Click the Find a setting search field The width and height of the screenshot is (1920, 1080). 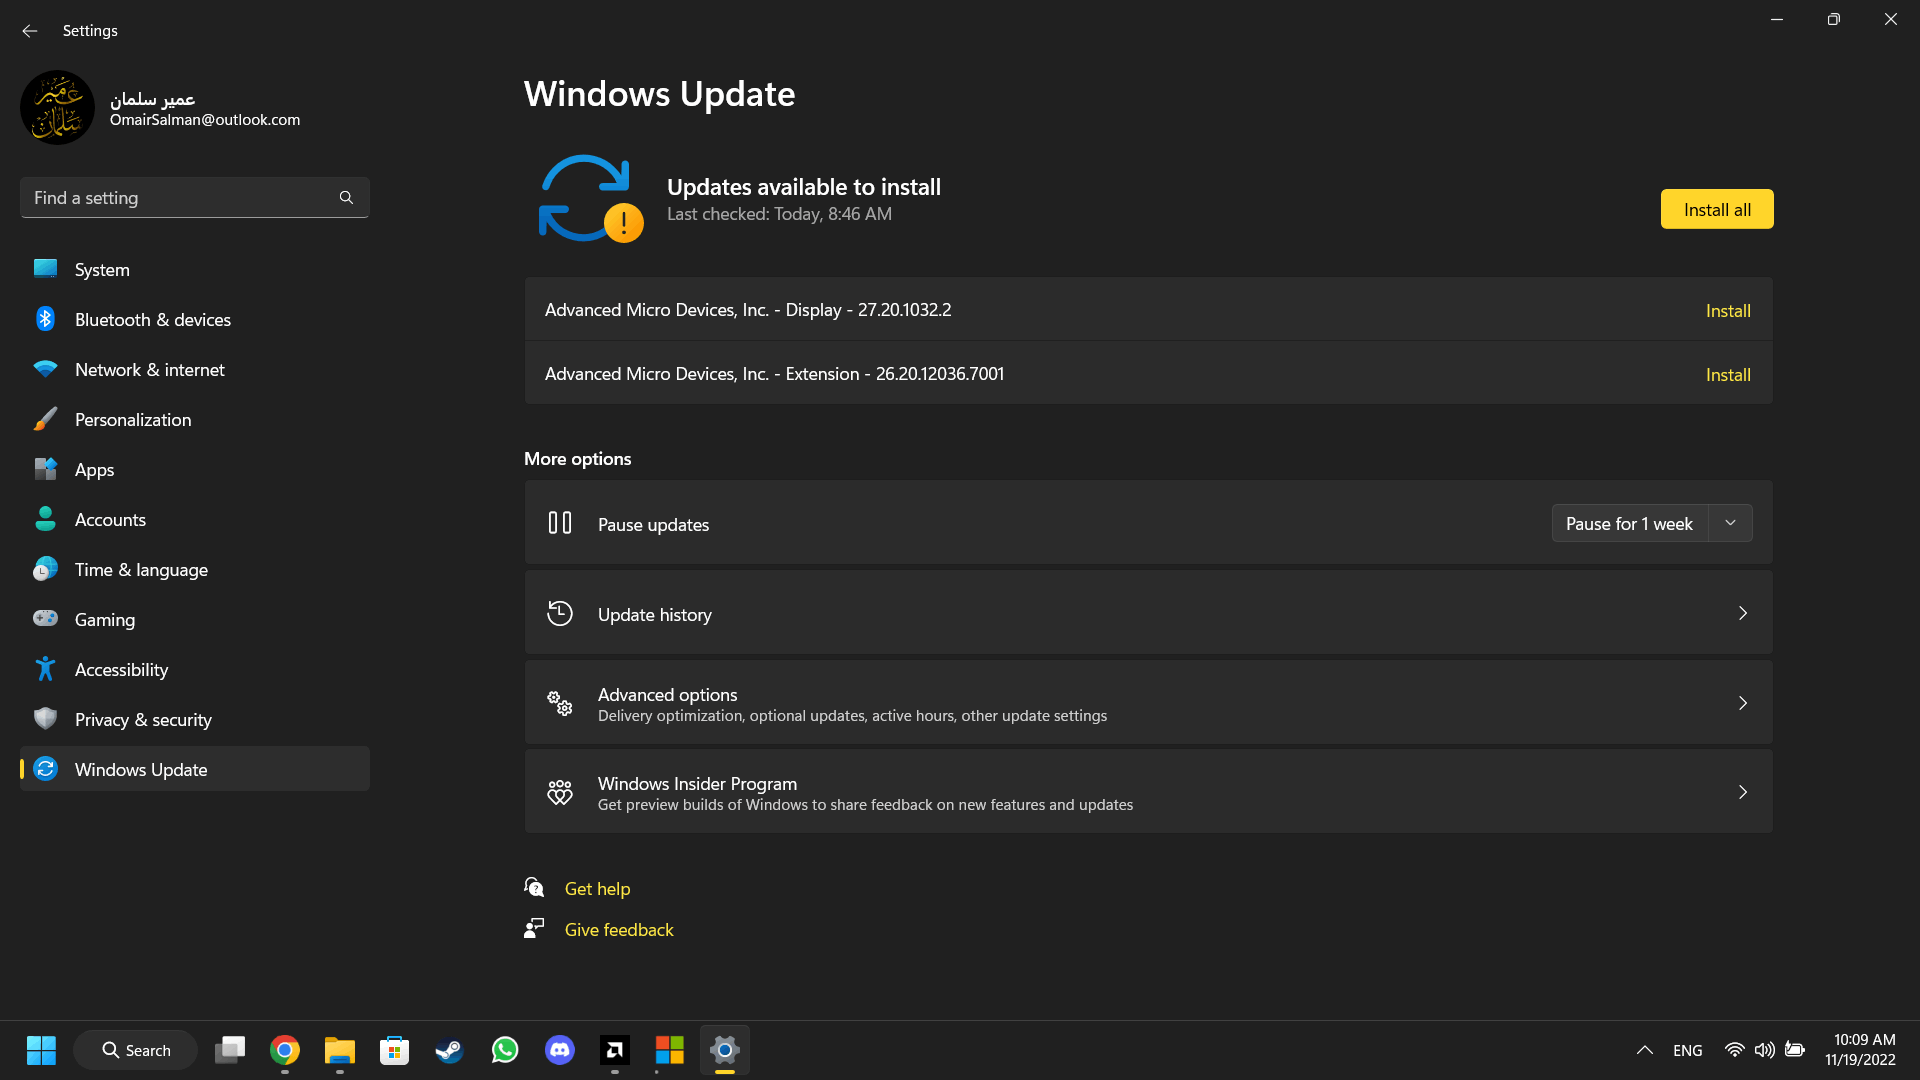(x=180, y=198)
